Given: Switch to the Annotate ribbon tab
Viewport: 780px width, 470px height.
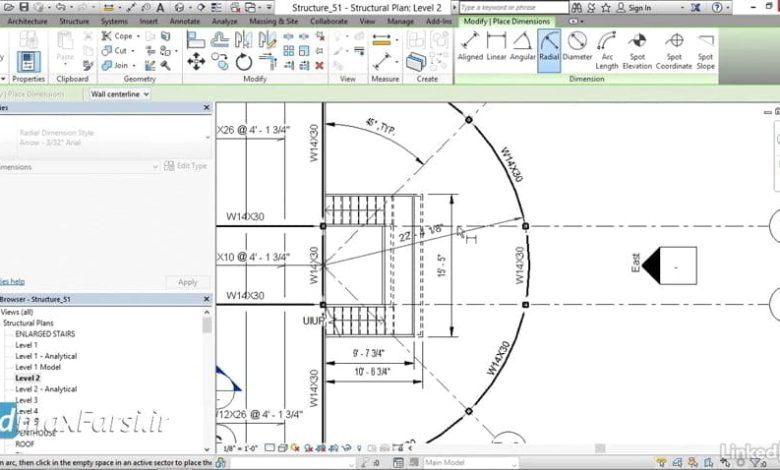Looking at the screenshot, I should pyautogui.click(x=185, y=21).
